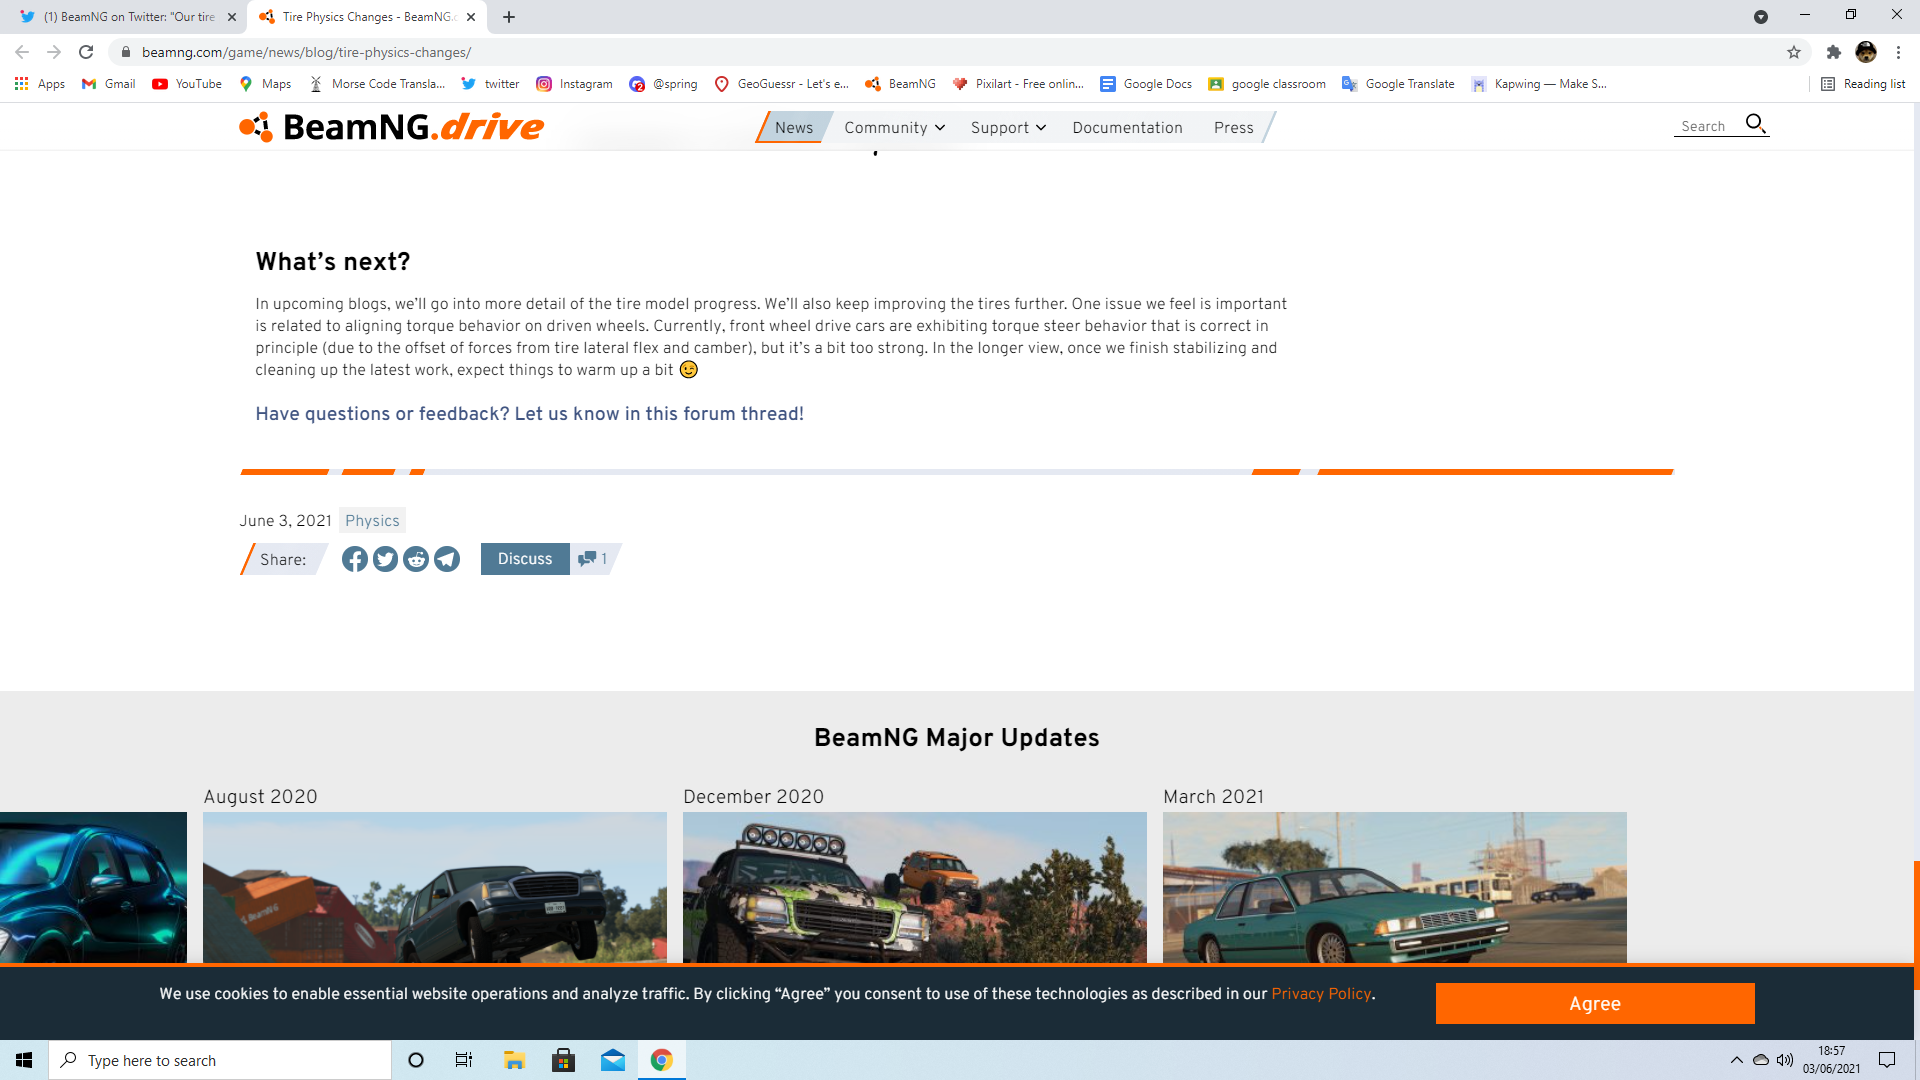Click the Agree cookies button

point(1595,1003)
